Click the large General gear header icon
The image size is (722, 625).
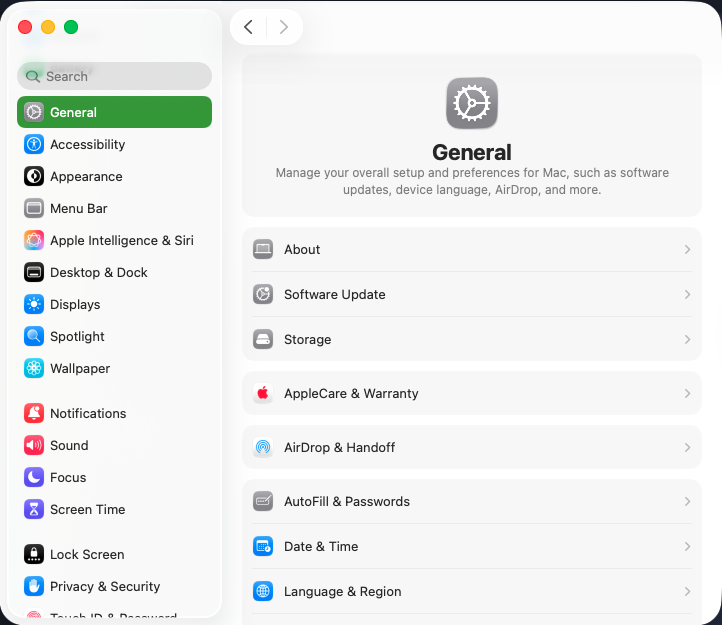[472, 103]
